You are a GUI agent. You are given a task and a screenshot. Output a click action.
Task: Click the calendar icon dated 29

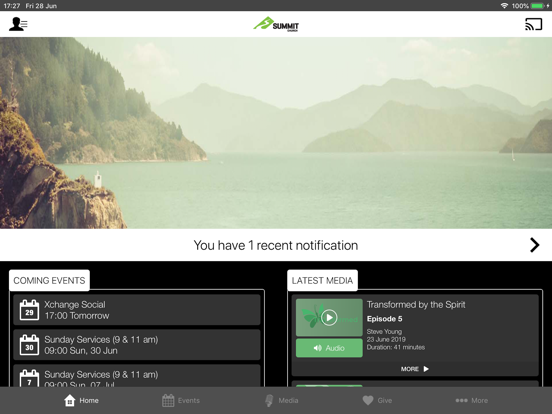[x=29, y=310]
